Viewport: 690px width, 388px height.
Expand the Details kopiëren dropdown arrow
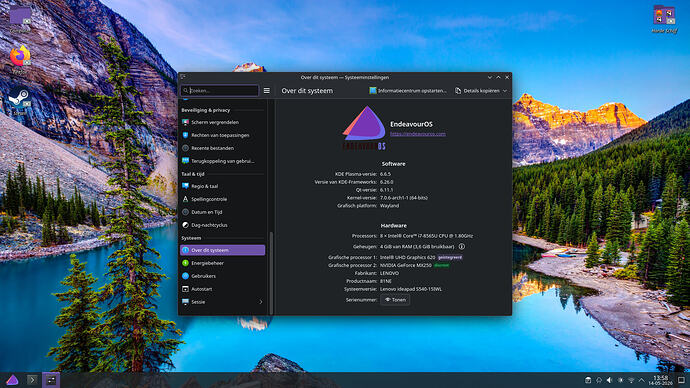point(505,91)
